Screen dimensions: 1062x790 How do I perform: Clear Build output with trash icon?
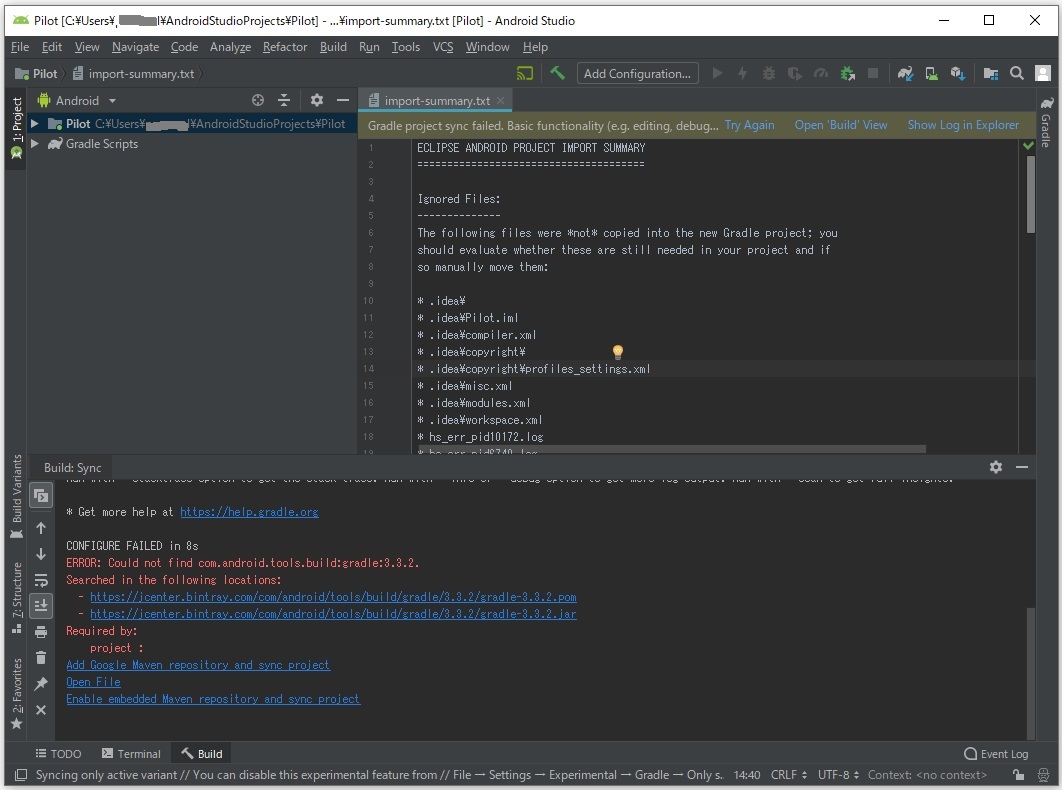click(41, 657)
